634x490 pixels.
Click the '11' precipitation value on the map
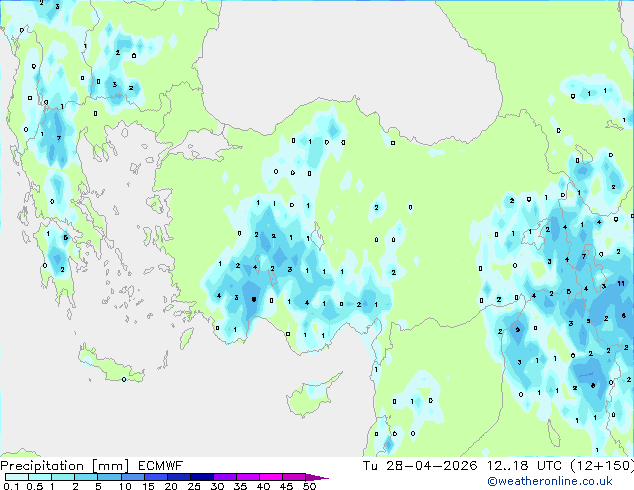tap(621, 284)
